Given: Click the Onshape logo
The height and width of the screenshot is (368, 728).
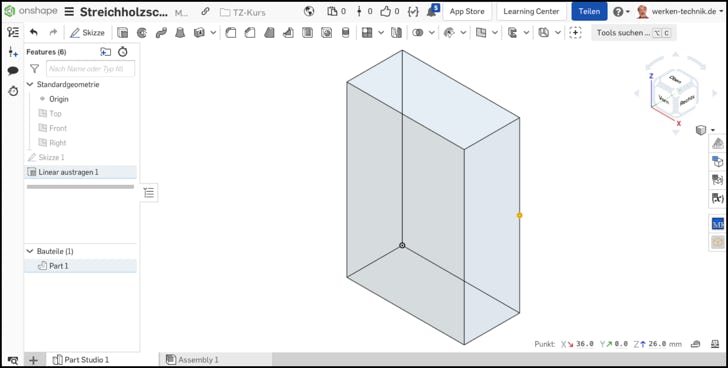Looking at the screenshot, I should coord(31,12).
